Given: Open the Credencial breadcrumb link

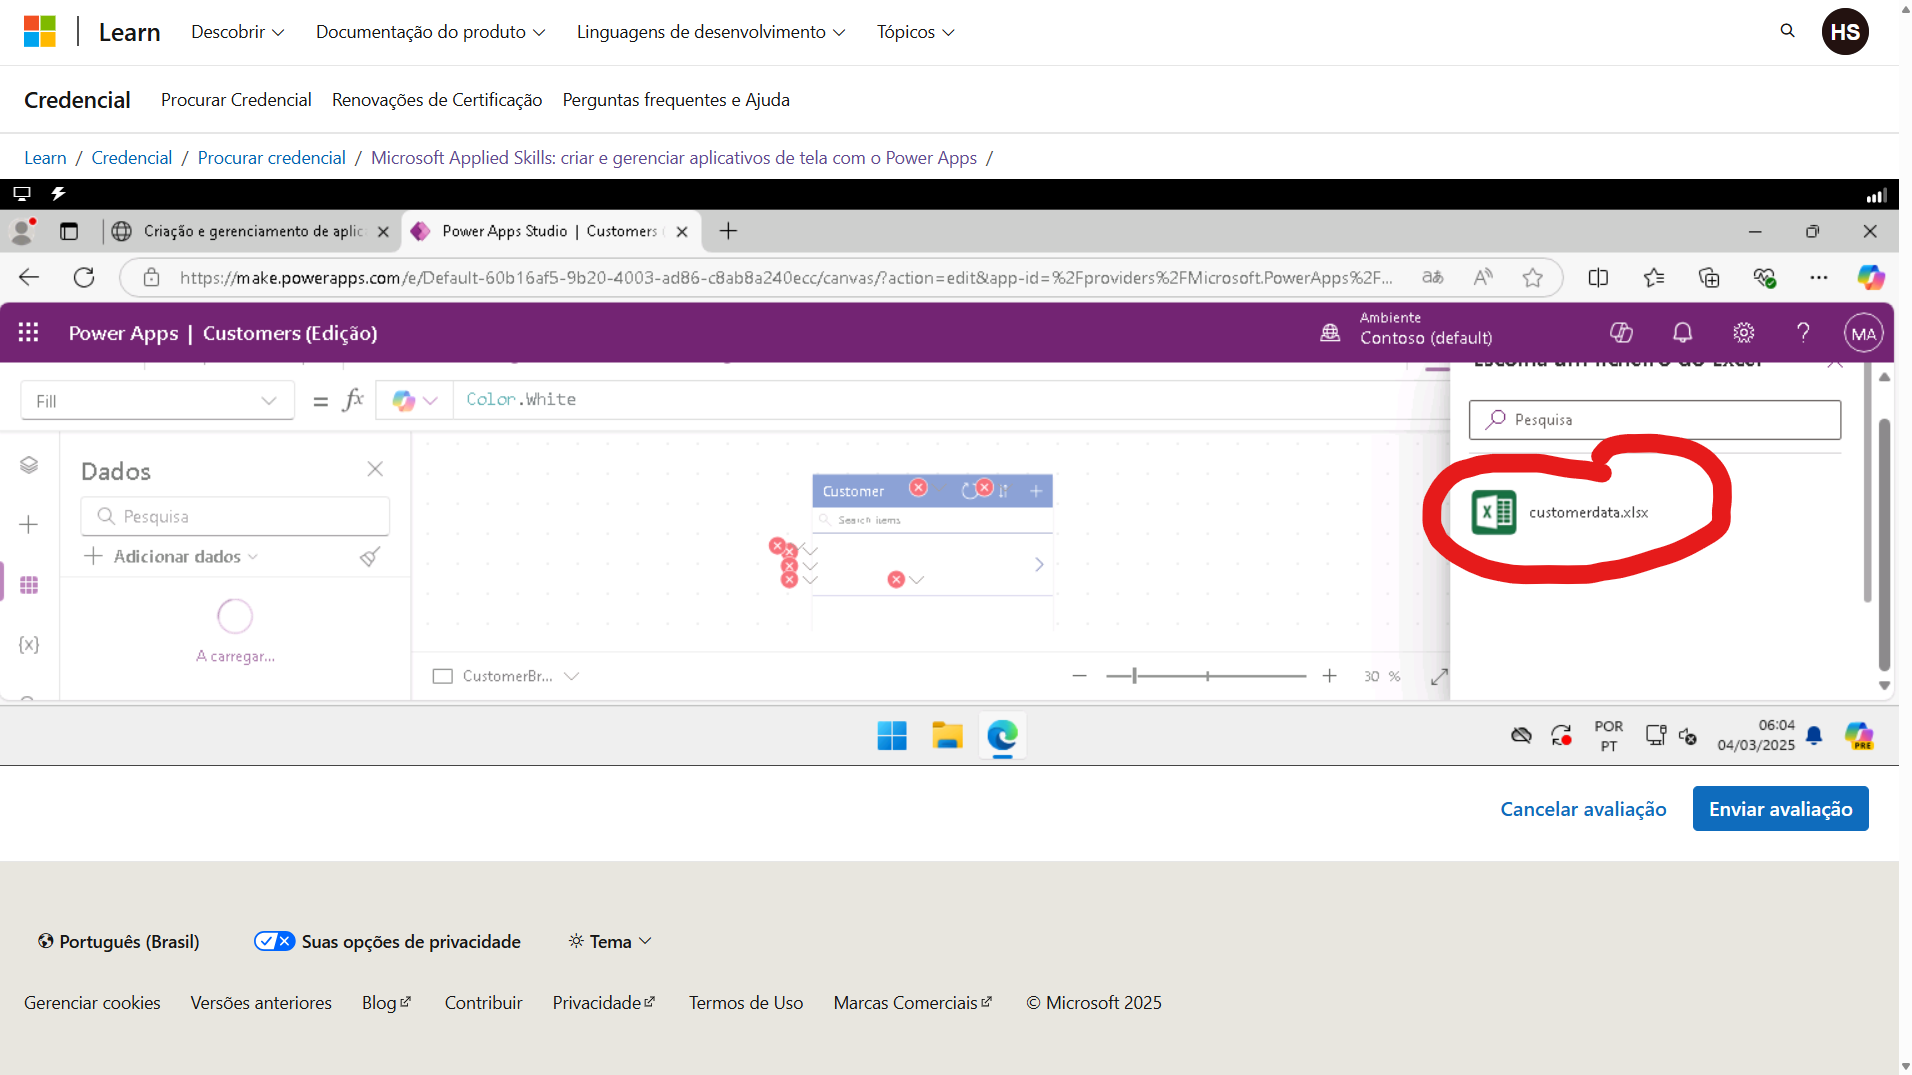Looking at the screenshot, I should 132,158.
